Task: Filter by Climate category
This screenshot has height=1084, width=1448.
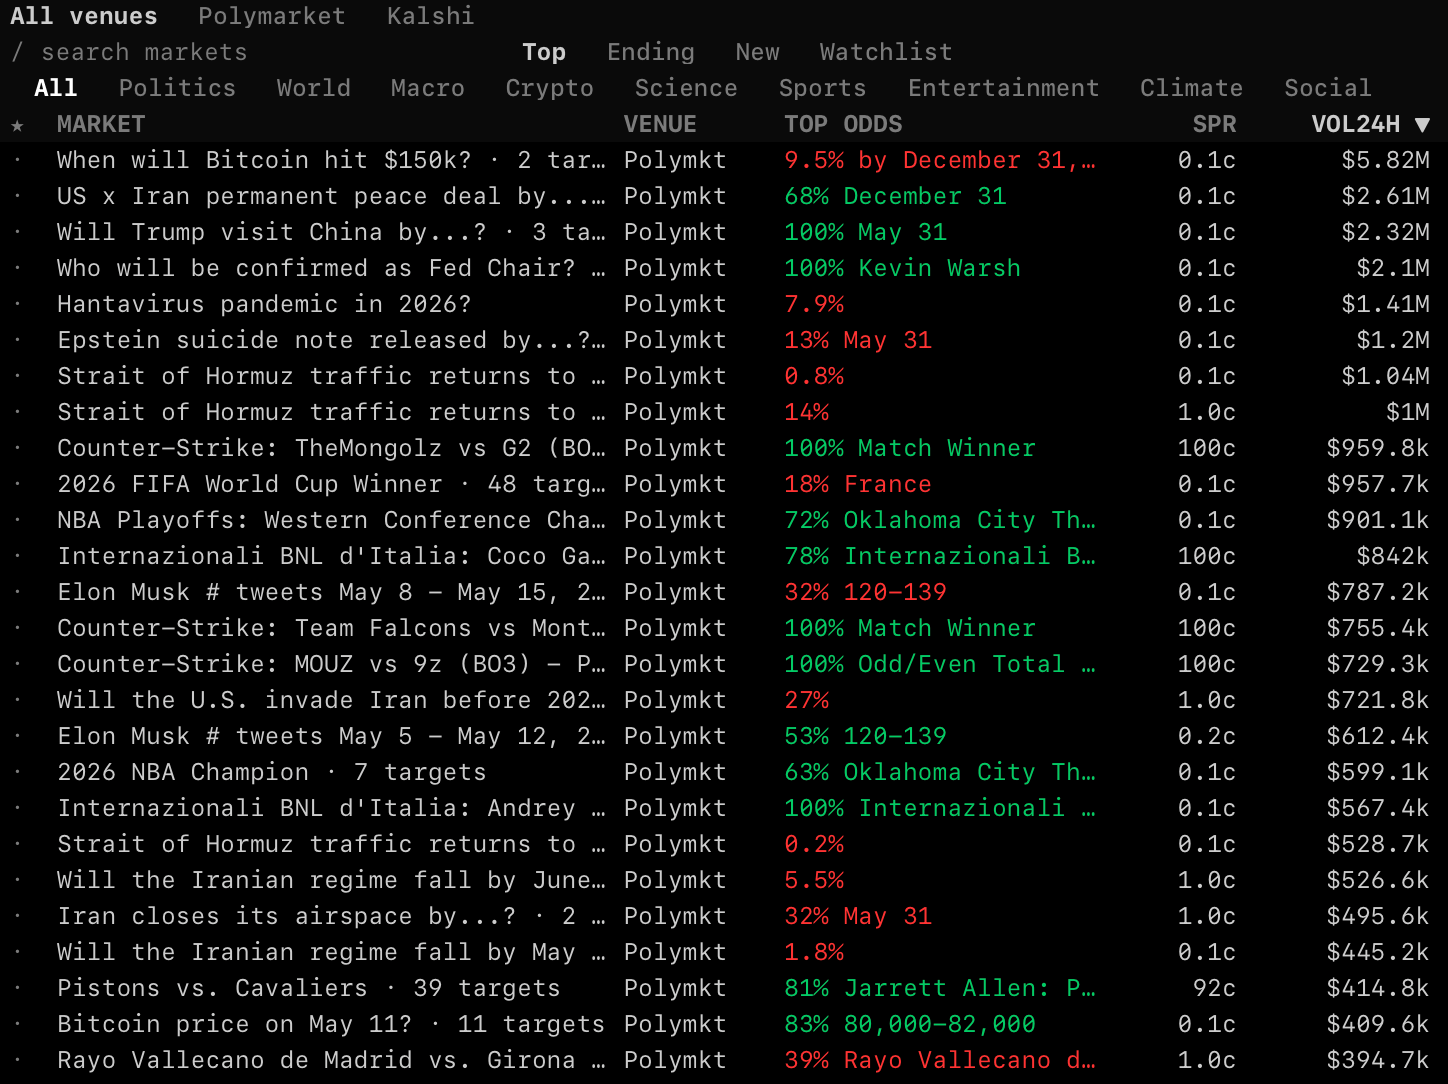Action: click(1192, 88)
